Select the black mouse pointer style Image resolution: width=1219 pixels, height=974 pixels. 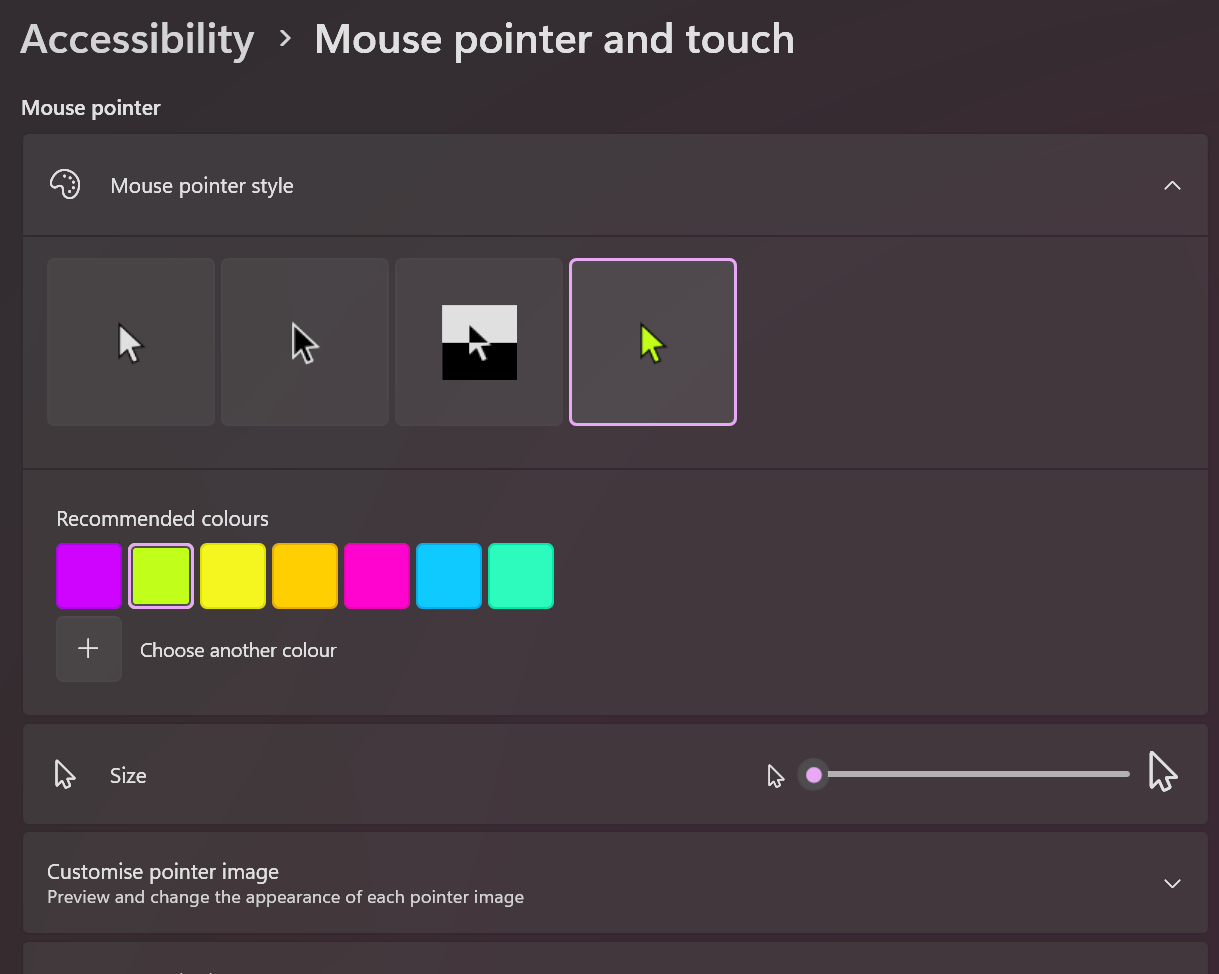pyautogui.click(x=305, y=342)
